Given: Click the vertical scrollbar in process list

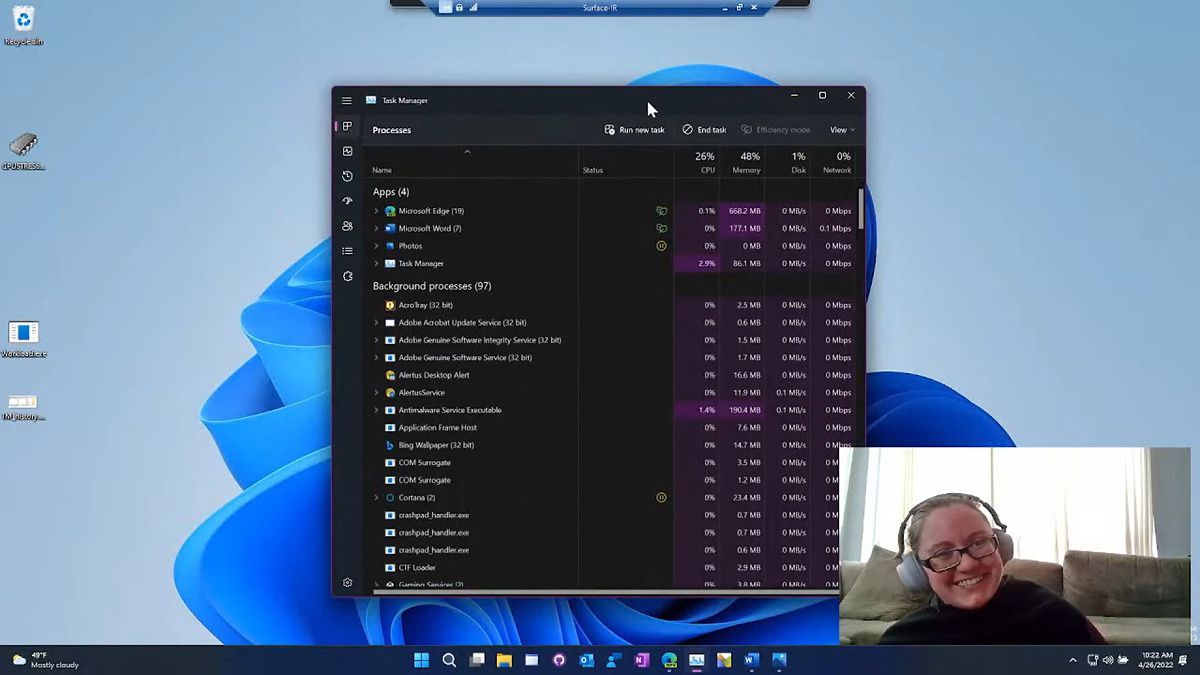Looking at the screenshot, I should pyautogui.click(x=860, y=210).
